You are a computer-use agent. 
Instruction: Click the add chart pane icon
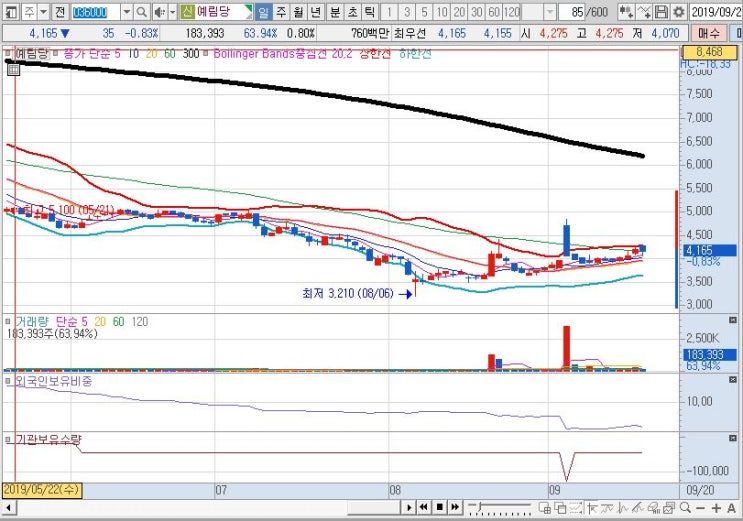pyautogui.click(x=545, y=508)
